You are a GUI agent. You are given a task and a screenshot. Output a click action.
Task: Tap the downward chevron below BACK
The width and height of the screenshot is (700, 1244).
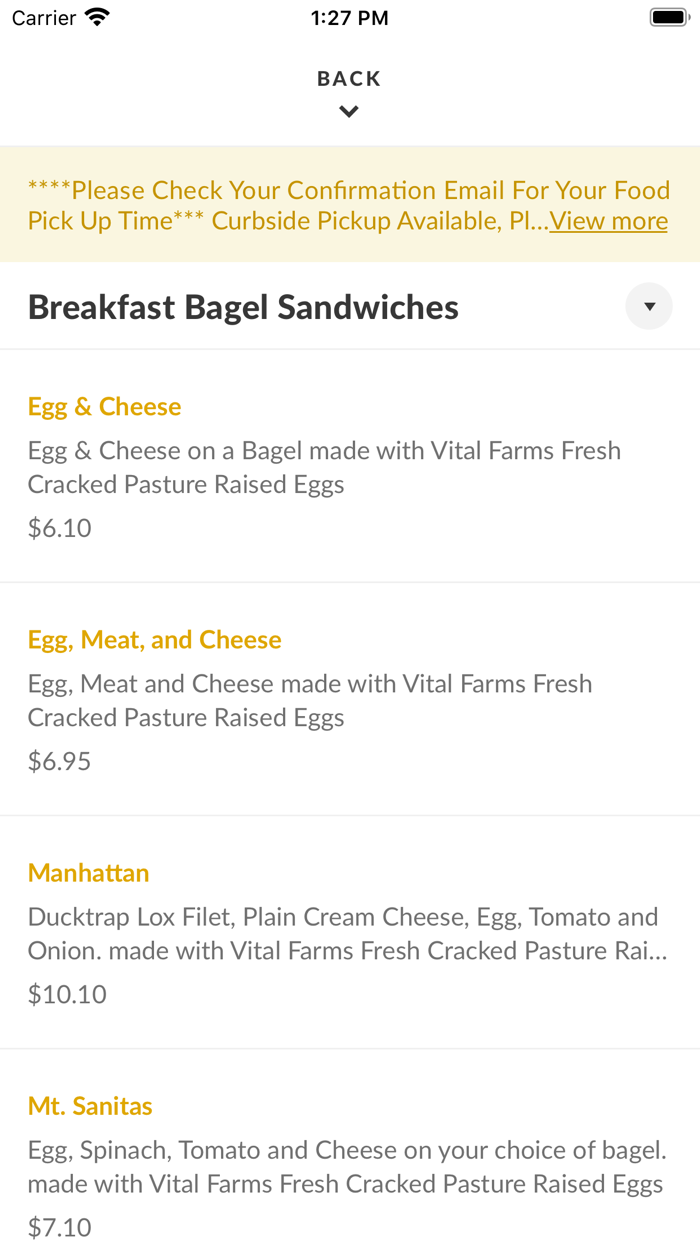coord(348,111)
